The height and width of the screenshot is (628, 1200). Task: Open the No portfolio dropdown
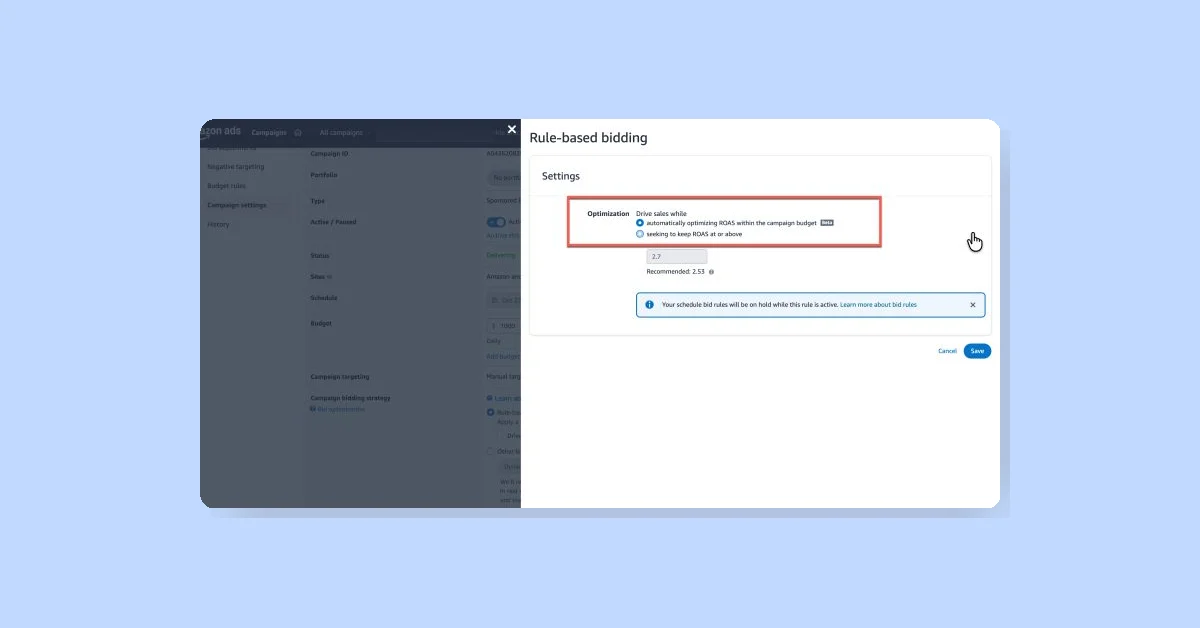tap(505, 177)
